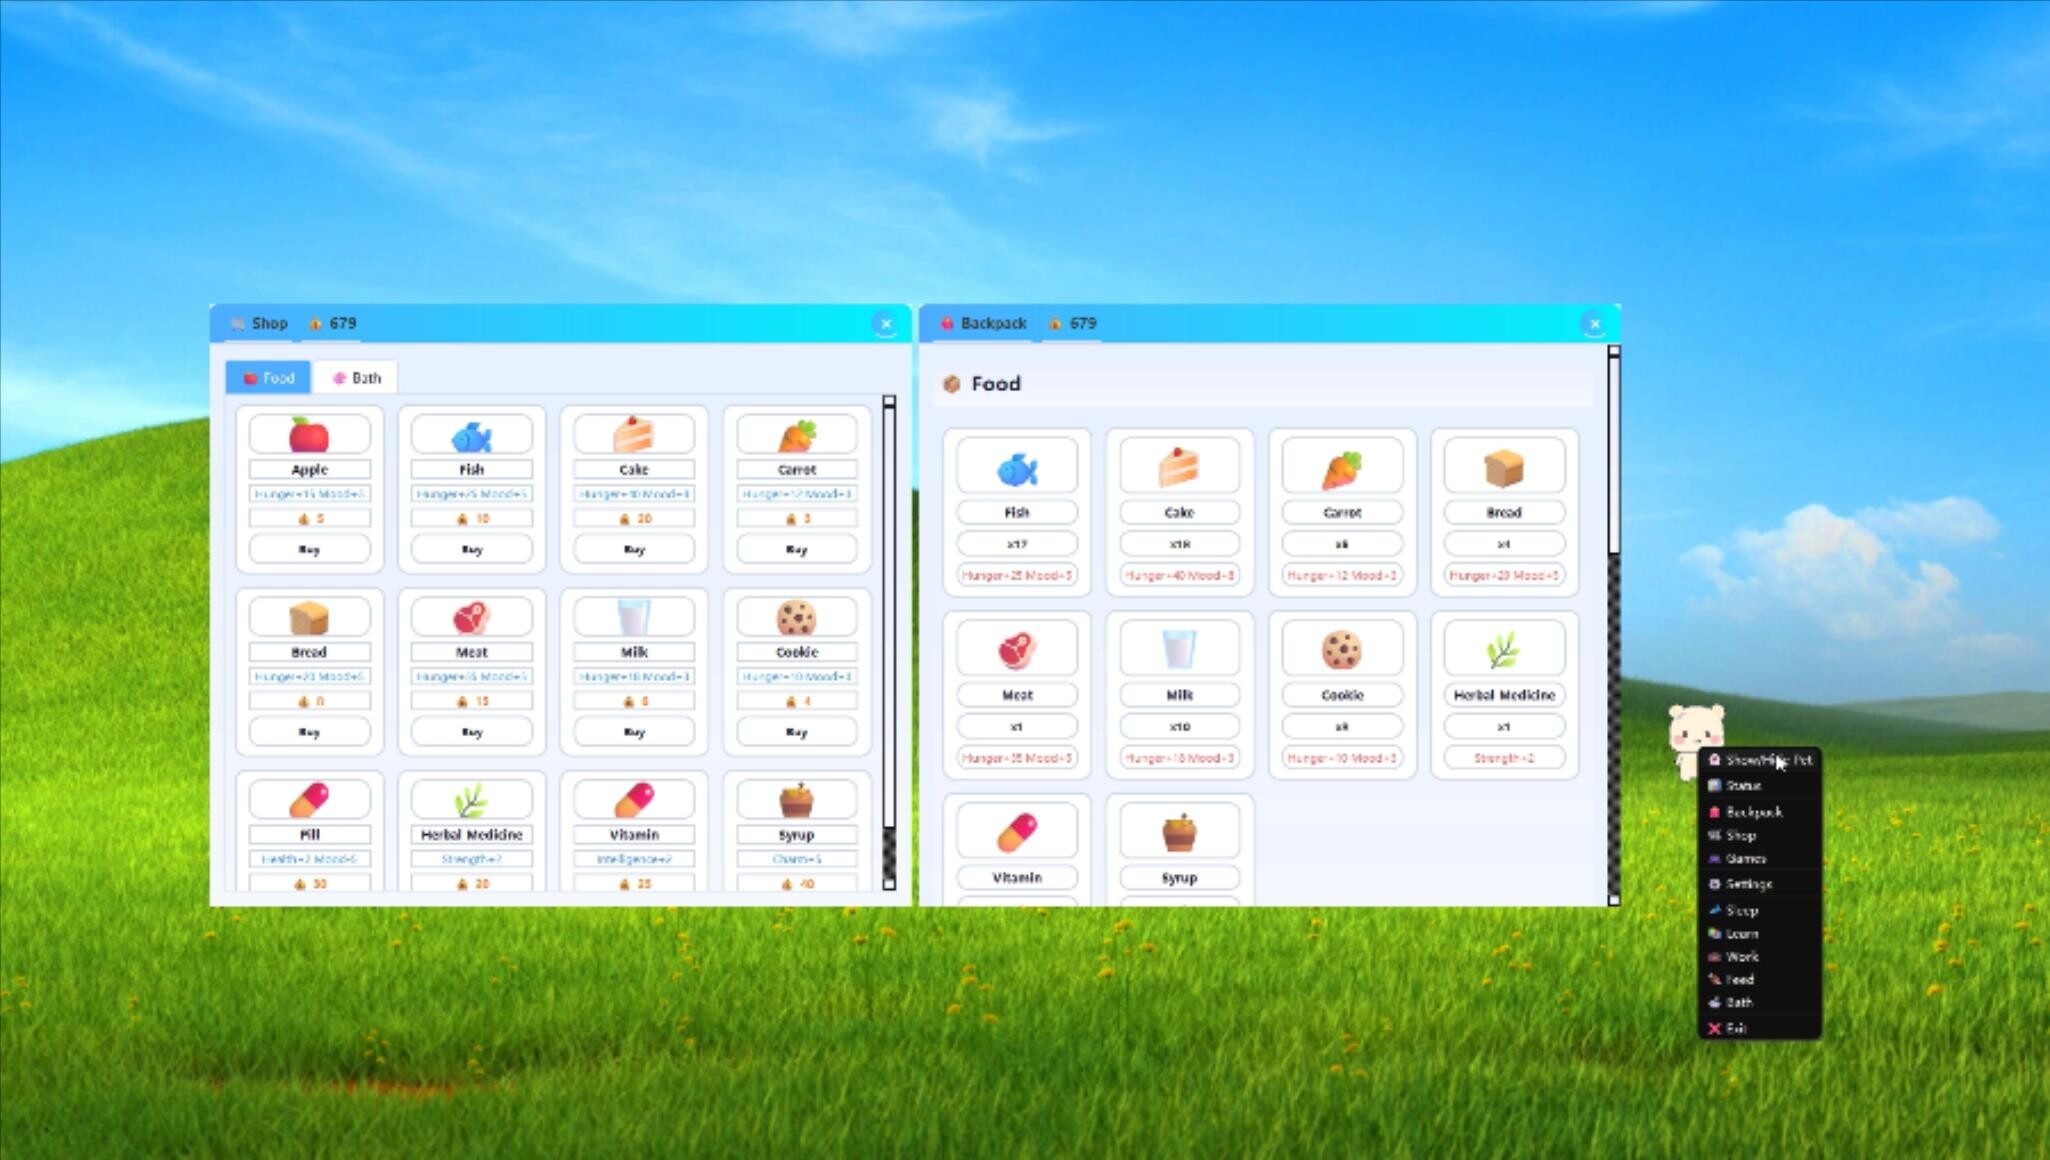The width and height of the screenshot is (2050, 1160).
Task: Choose Feed in the pet menu
Action: 1760,980
